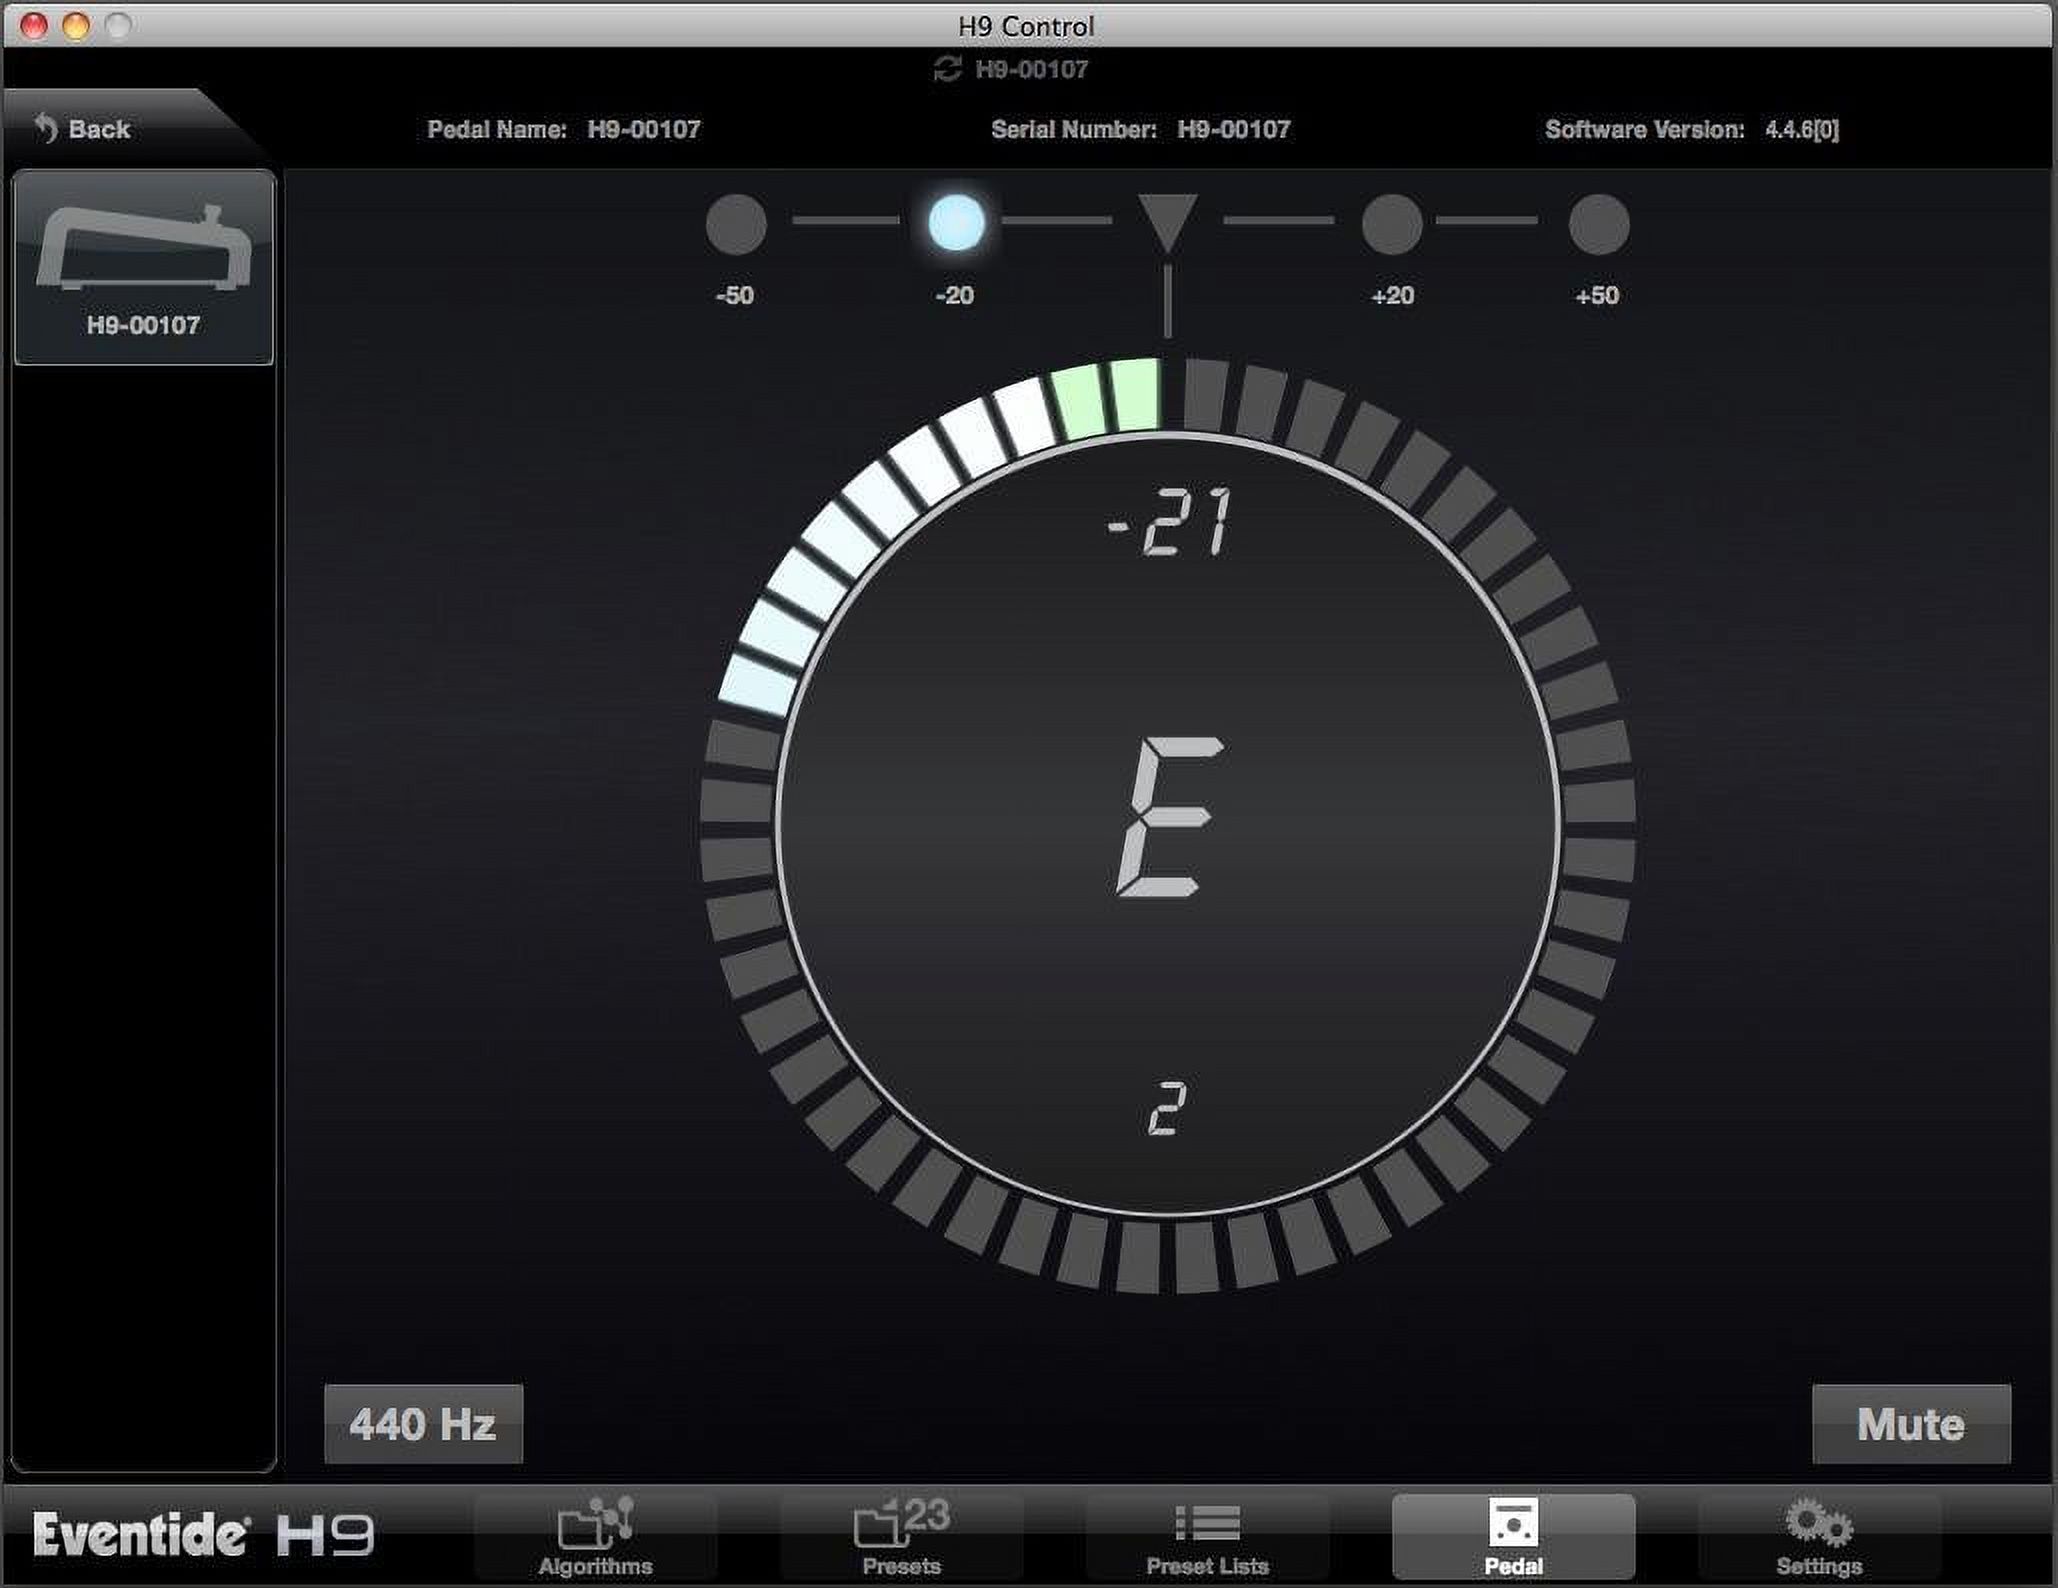Click the large E note display
This screenshot has height=1588, width=2058.
pyautogui.click(x=1168, y=817)
